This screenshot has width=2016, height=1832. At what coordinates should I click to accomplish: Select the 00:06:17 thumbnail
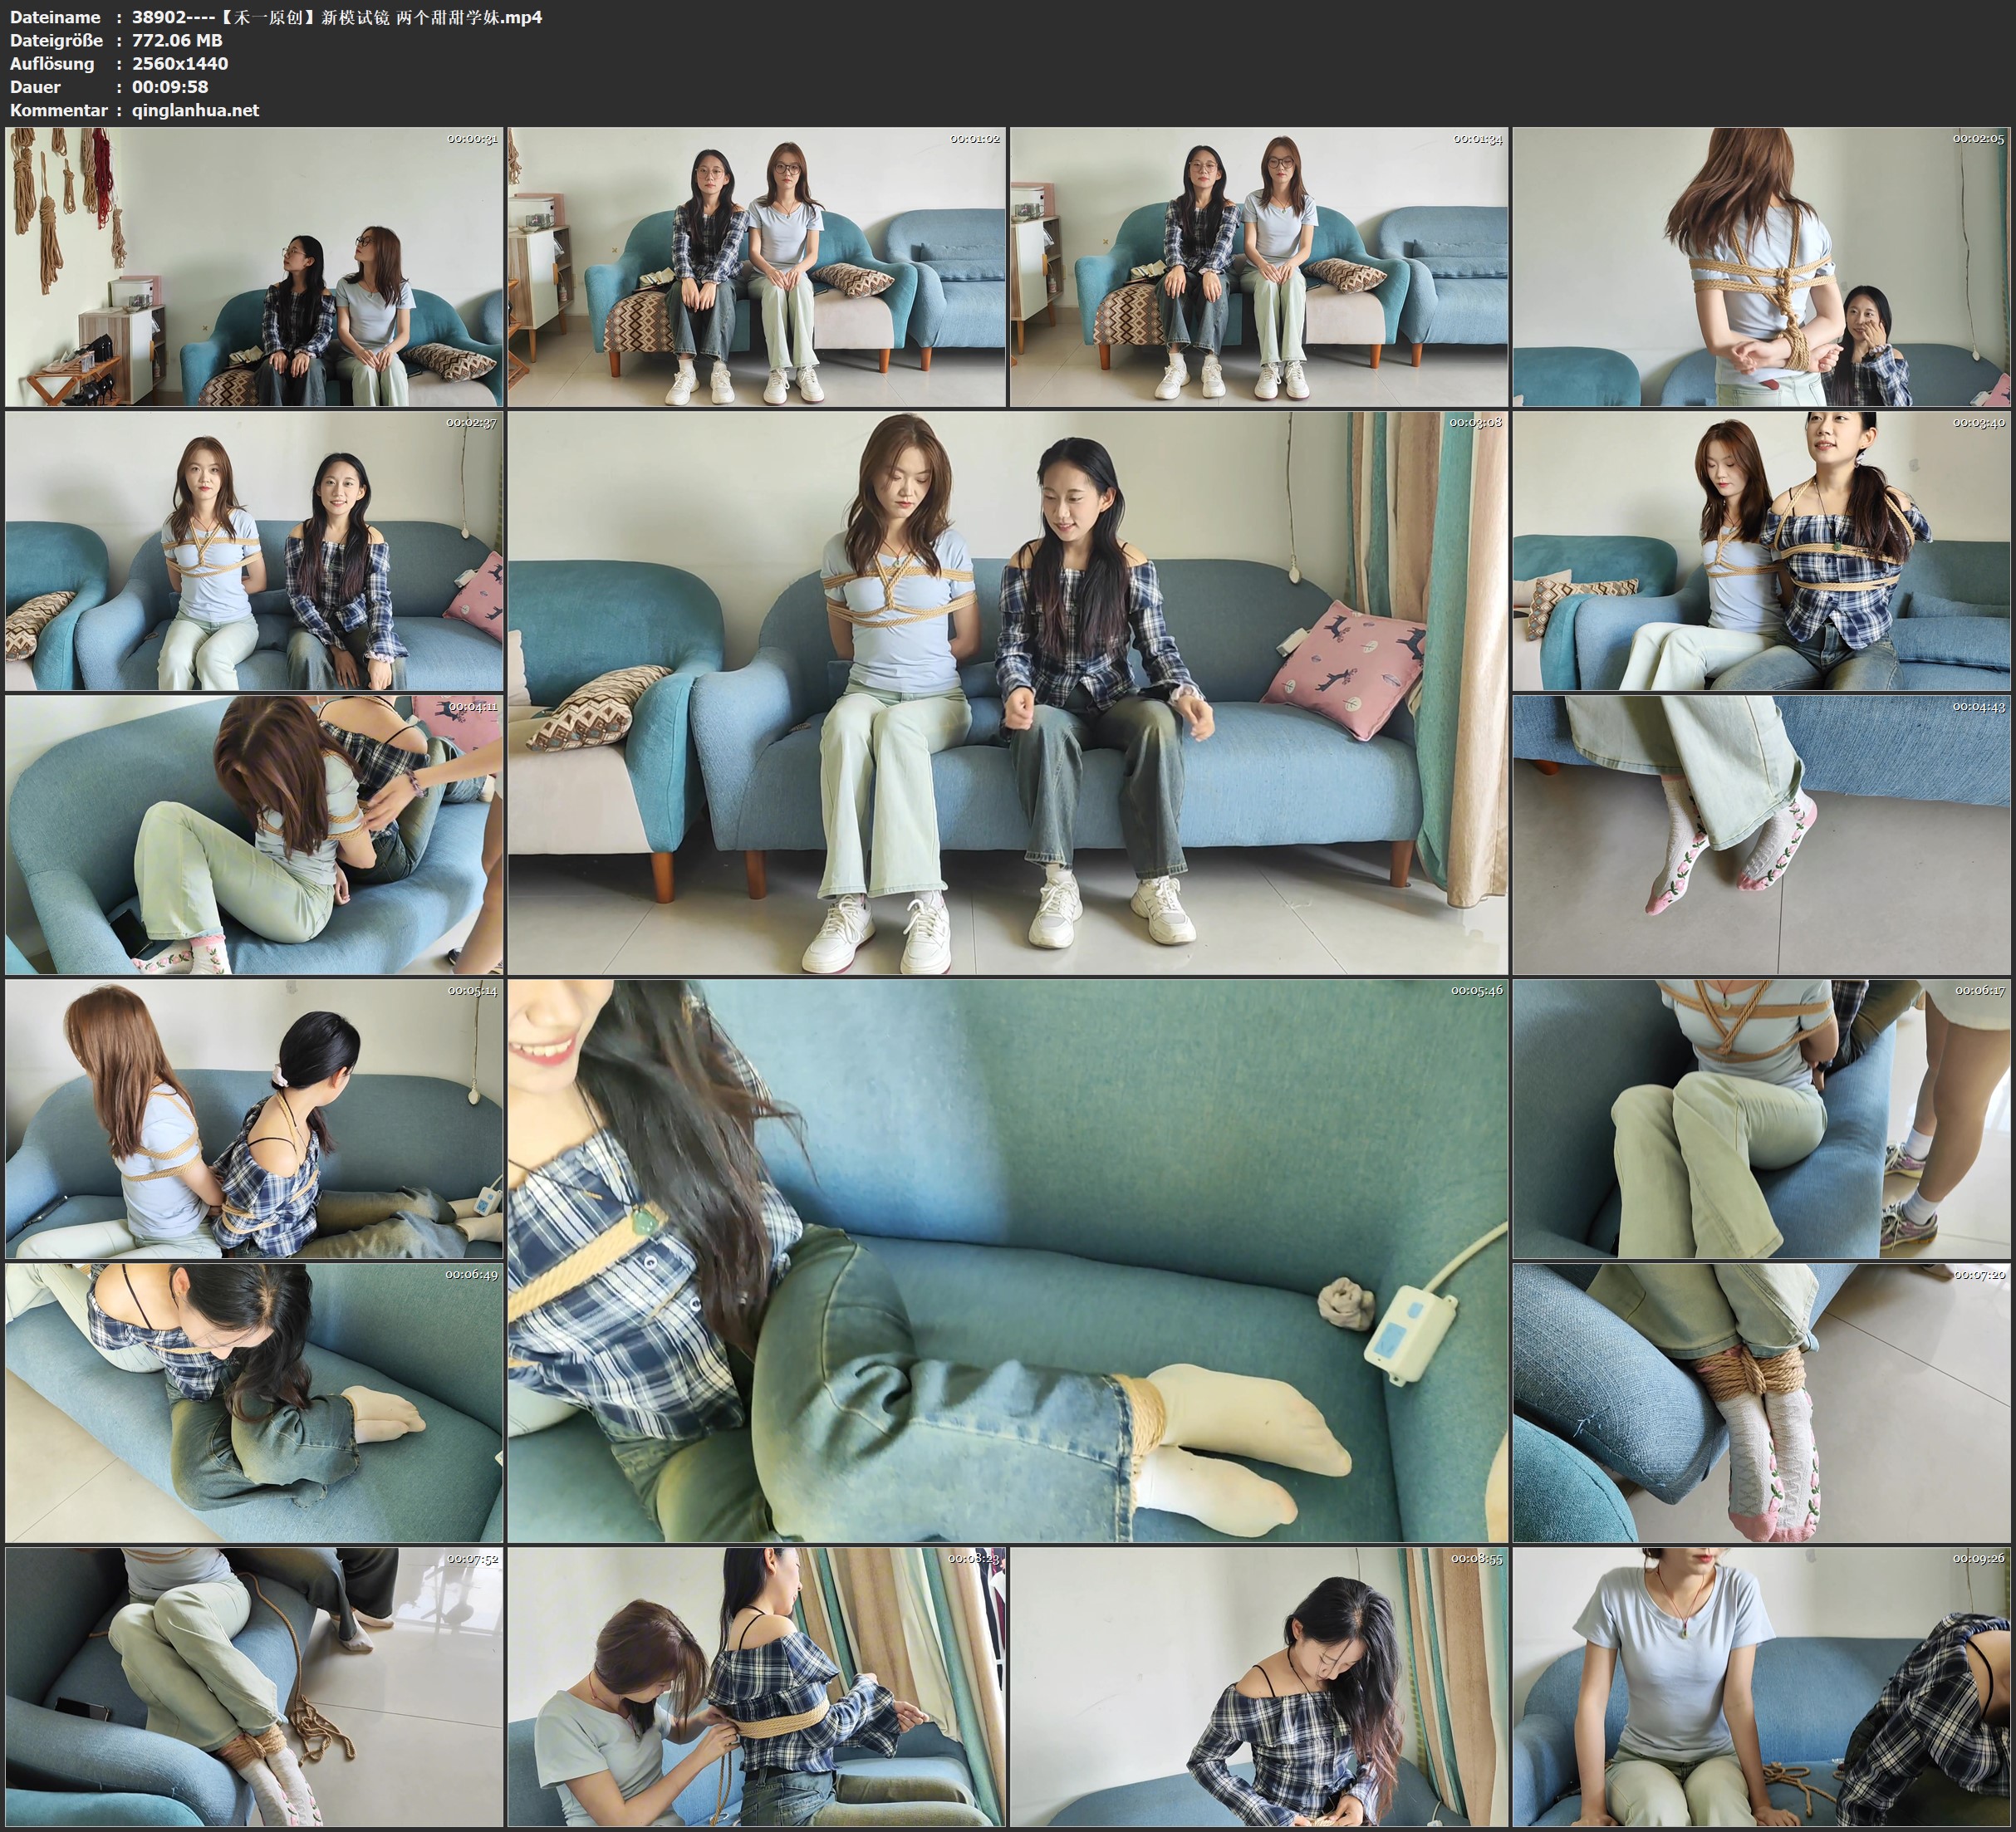click(x=1762, y=1119)
